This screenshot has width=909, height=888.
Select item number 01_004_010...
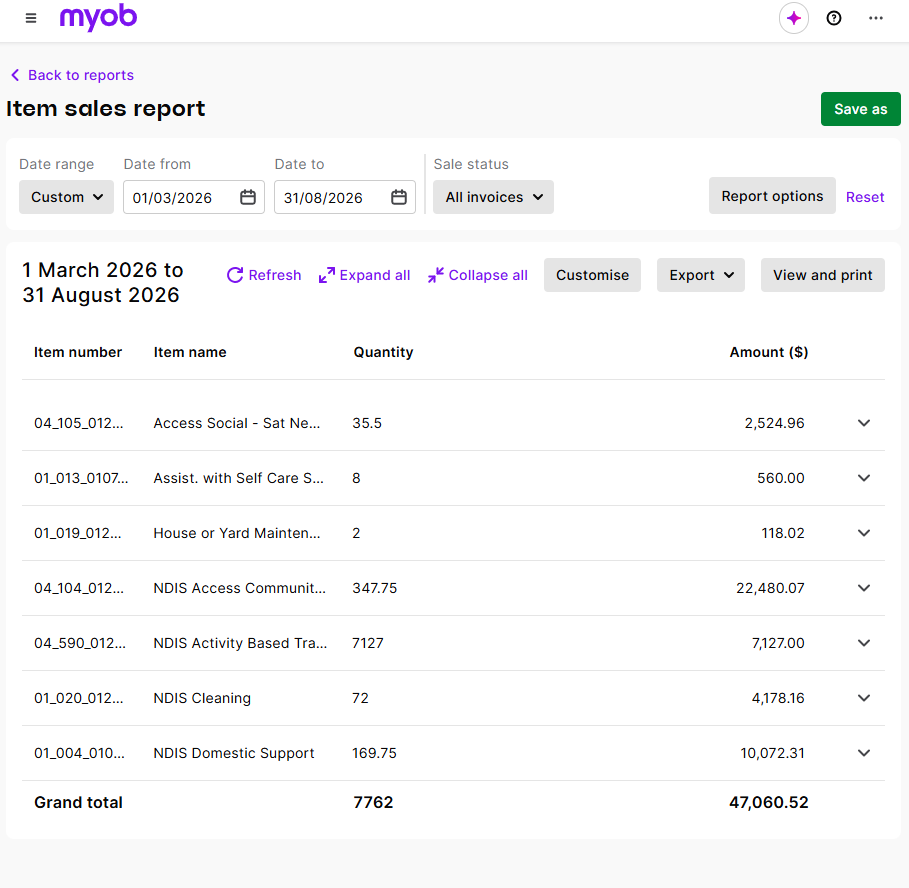79,754
